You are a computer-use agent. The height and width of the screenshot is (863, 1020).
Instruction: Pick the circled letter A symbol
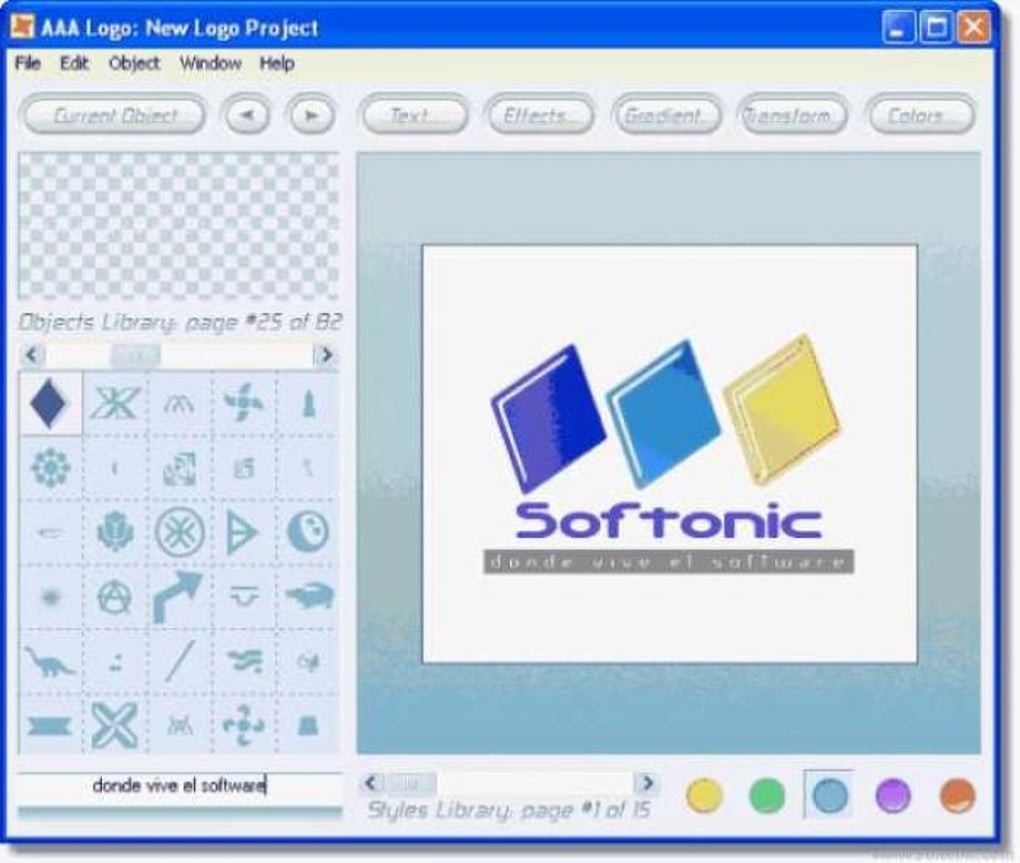point(114,597)
